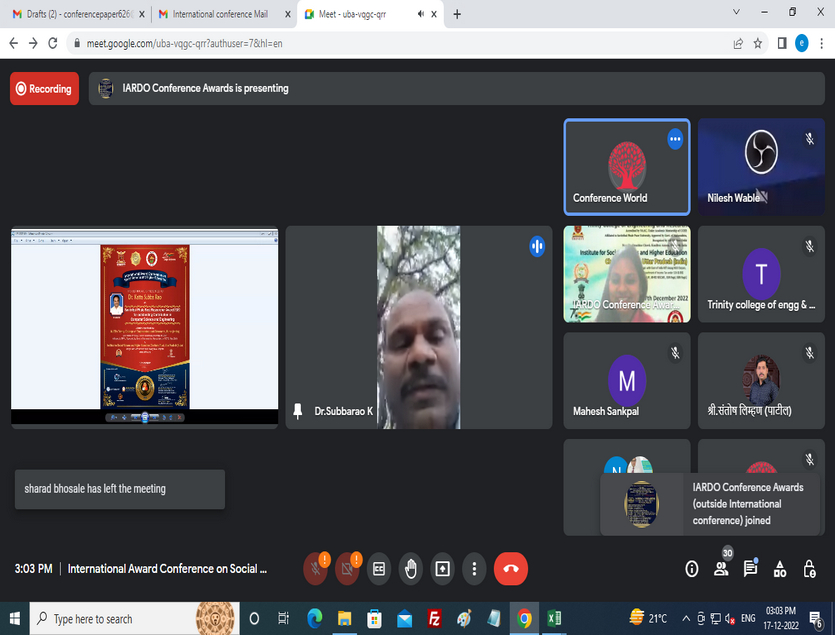Open Excel from taskbar

(x=554, y=618)
